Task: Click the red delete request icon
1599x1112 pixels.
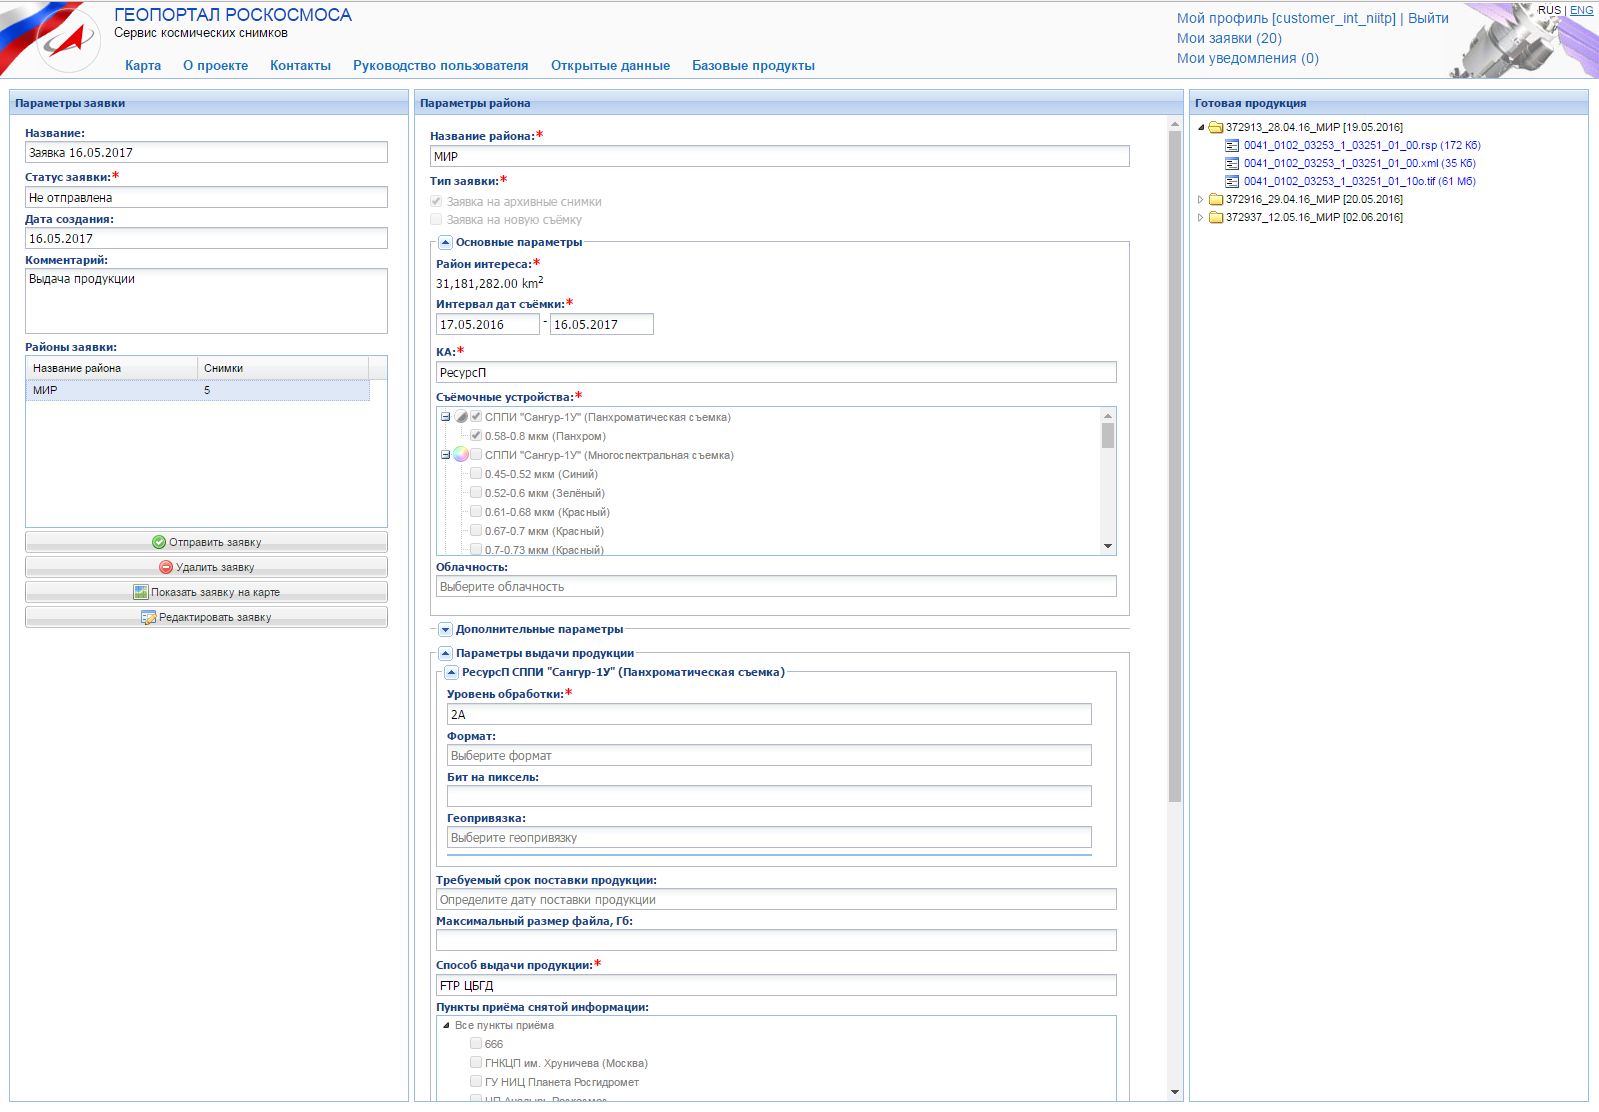Action: coord(166,567)
